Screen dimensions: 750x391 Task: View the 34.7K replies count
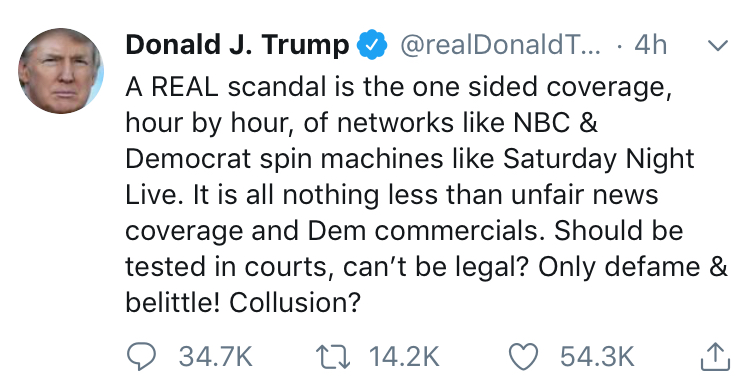point(215,357)
